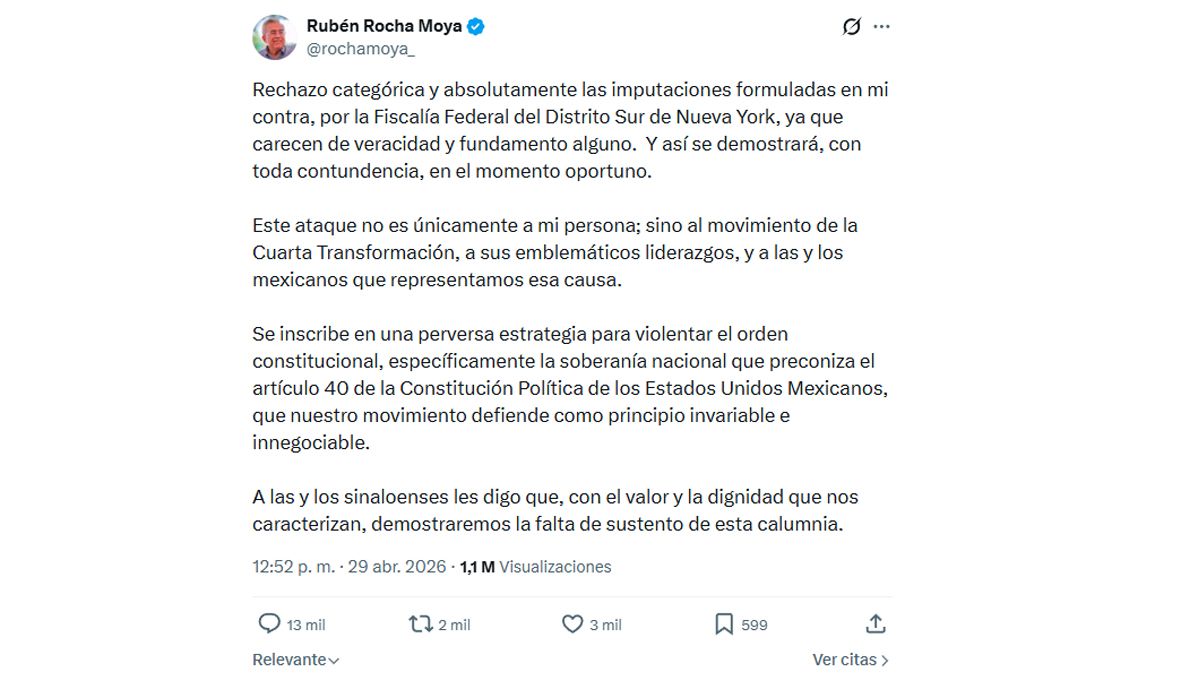Image resolution: width=1200 pixels, height=675 pixels.
Task: Open Rubén Rocha Moya's profile avatar
Action: [274, 37]
